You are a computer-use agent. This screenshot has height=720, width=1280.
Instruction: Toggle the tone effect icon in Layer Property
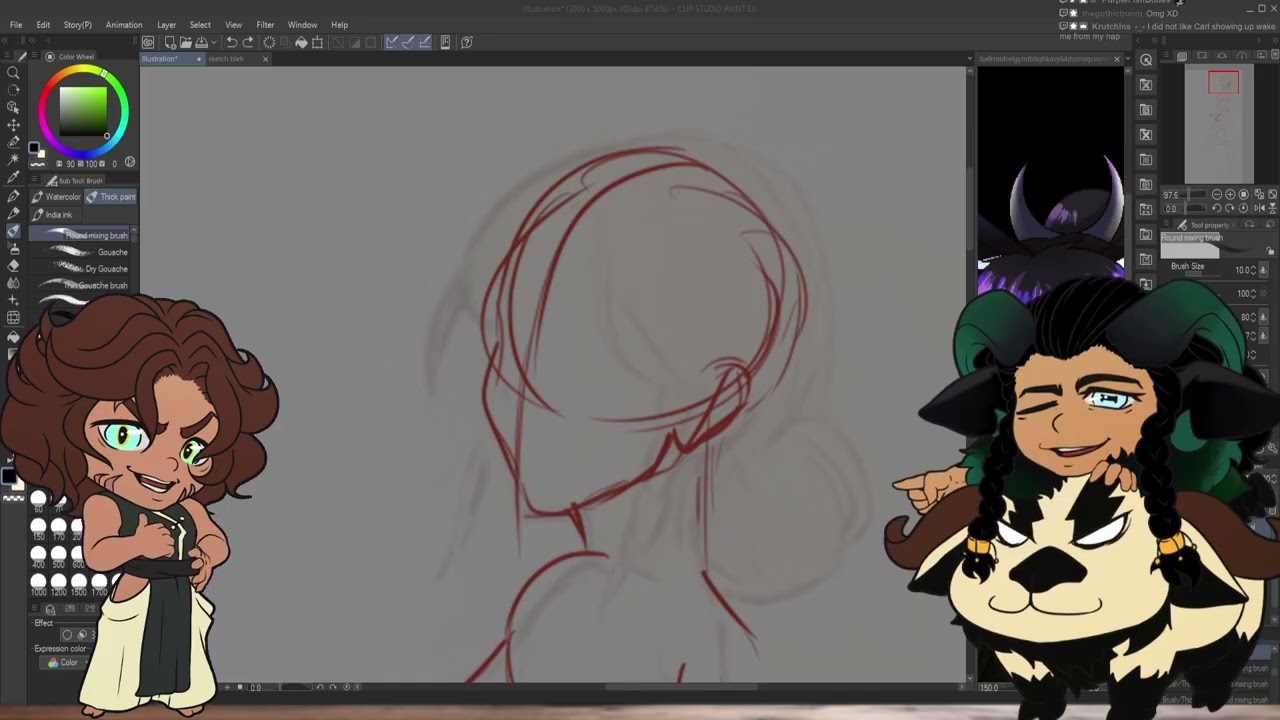(82, 634)
